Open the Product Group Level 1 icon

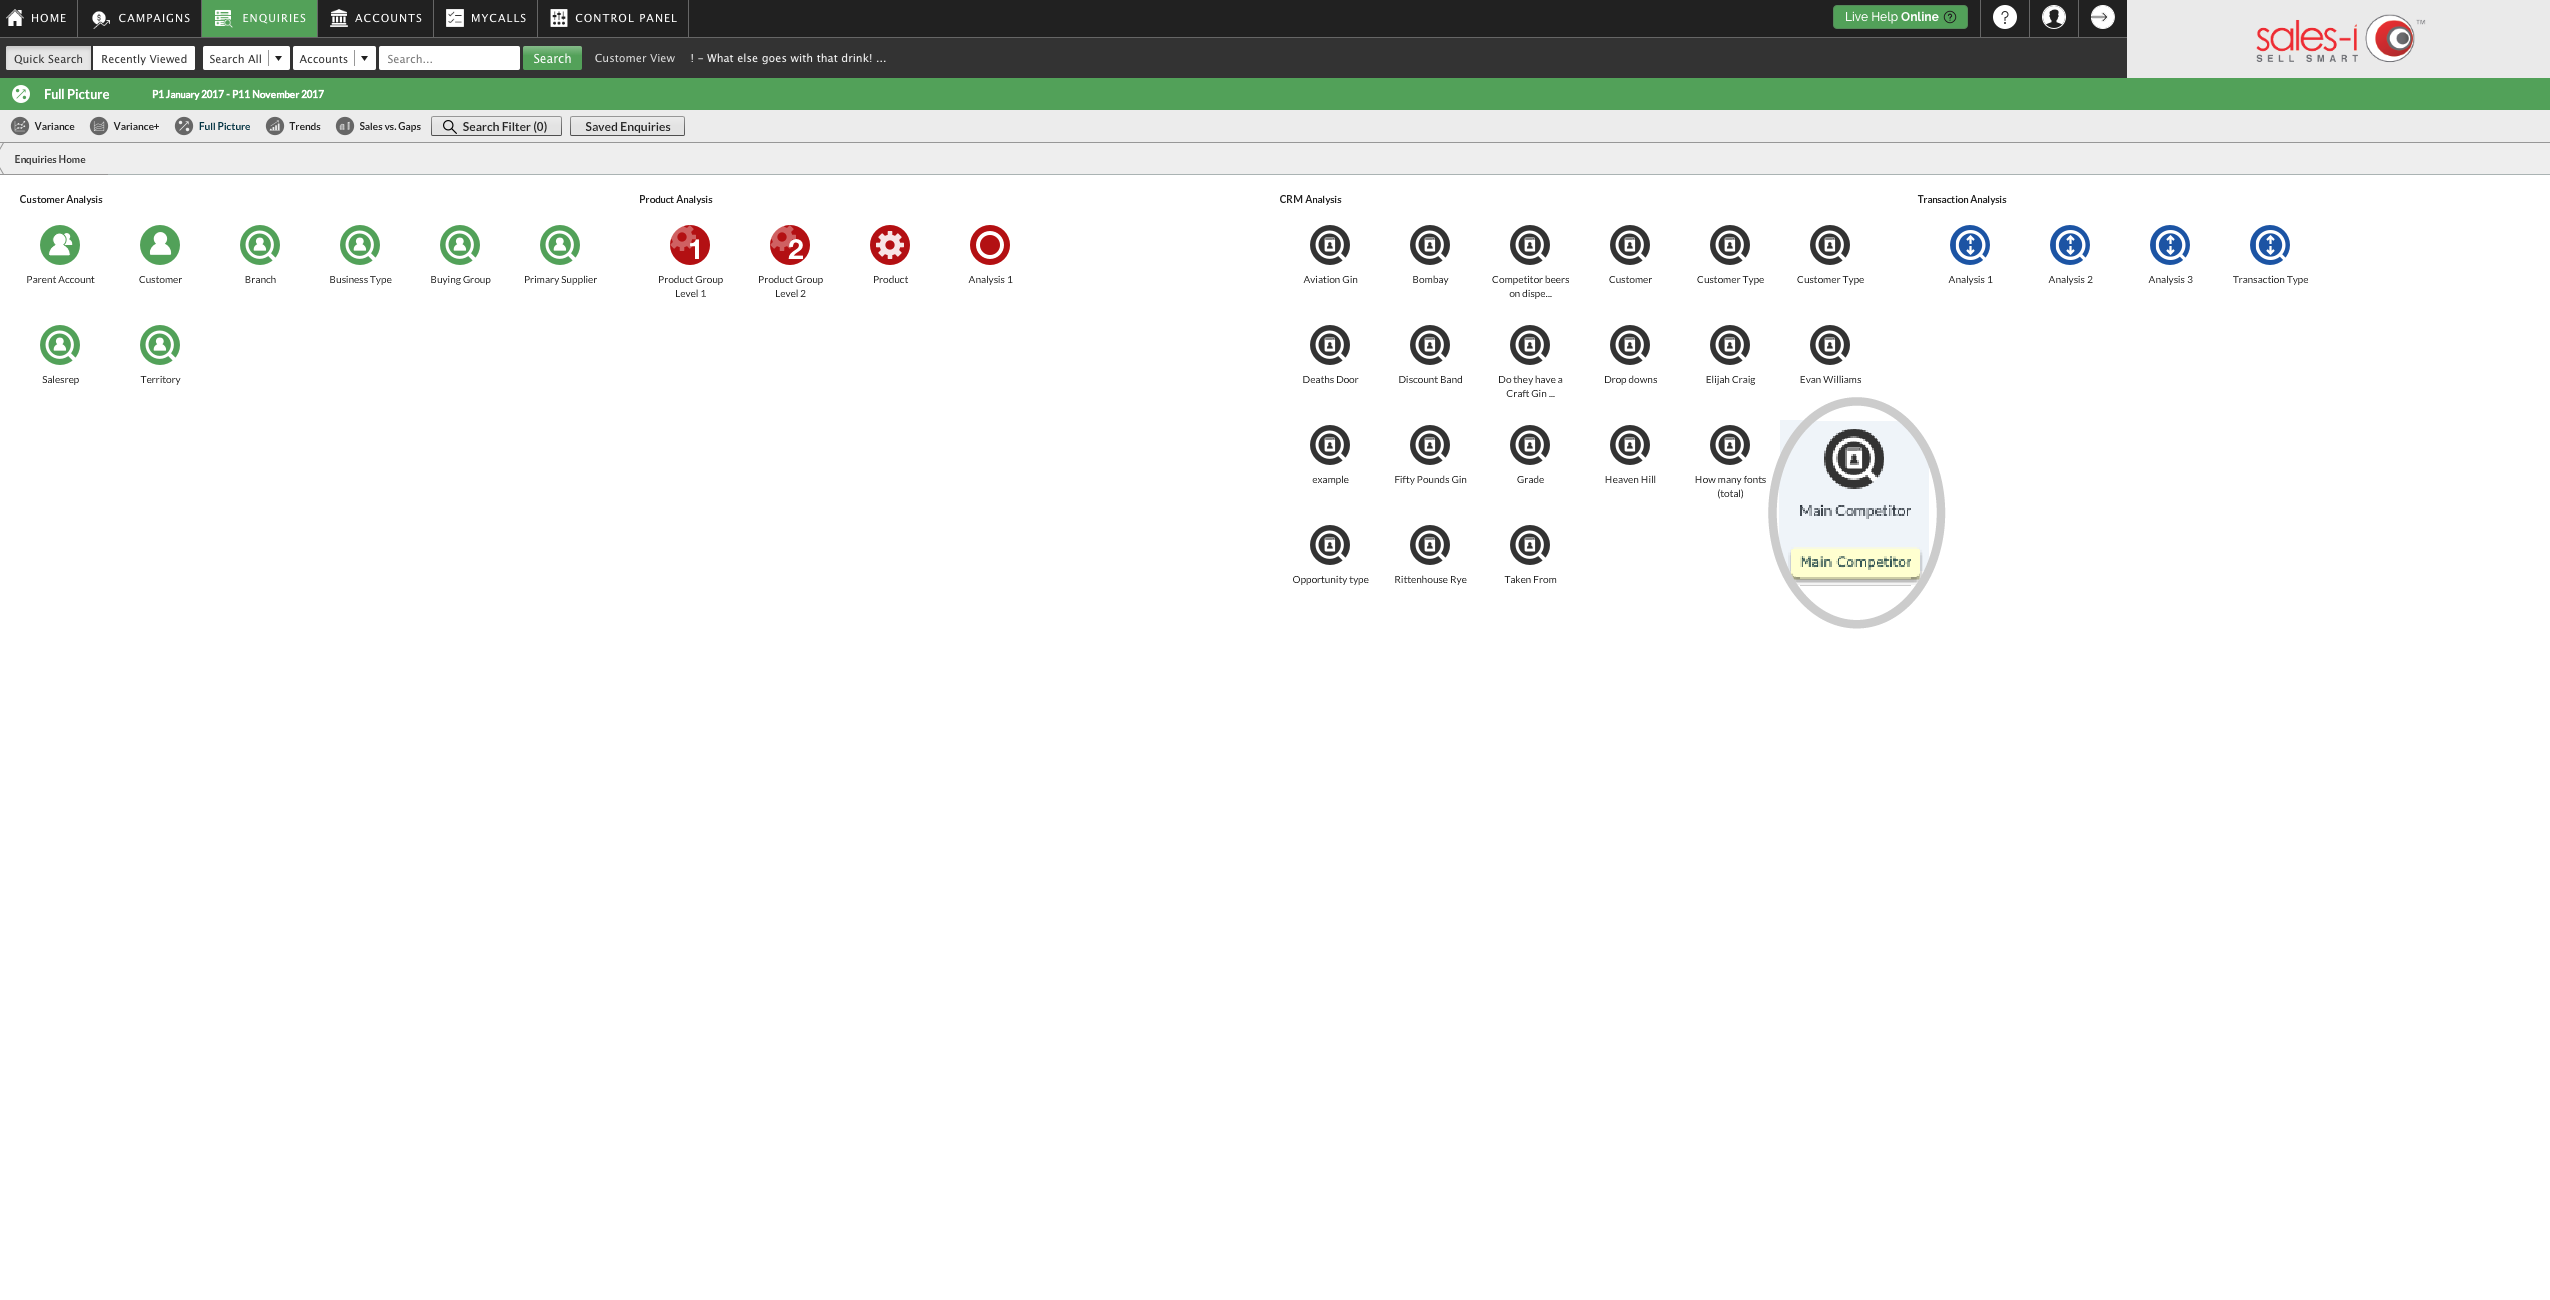pos(690,245)
